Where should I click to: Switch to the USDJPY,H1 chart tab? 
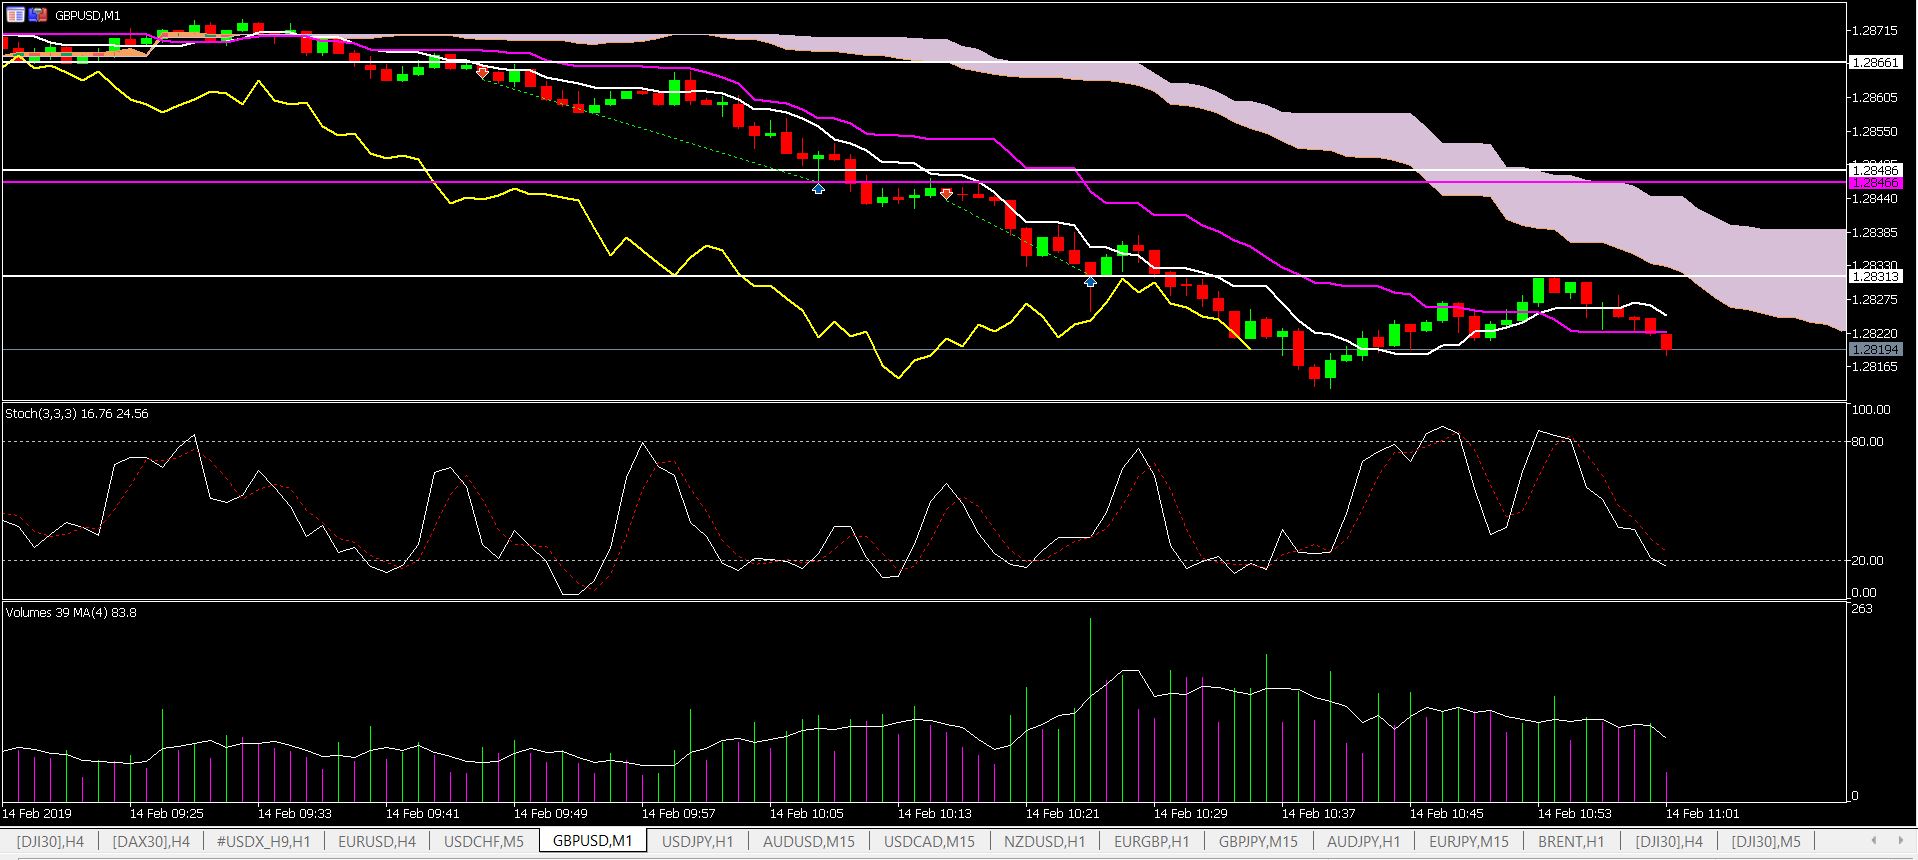(x=698, y=841)
